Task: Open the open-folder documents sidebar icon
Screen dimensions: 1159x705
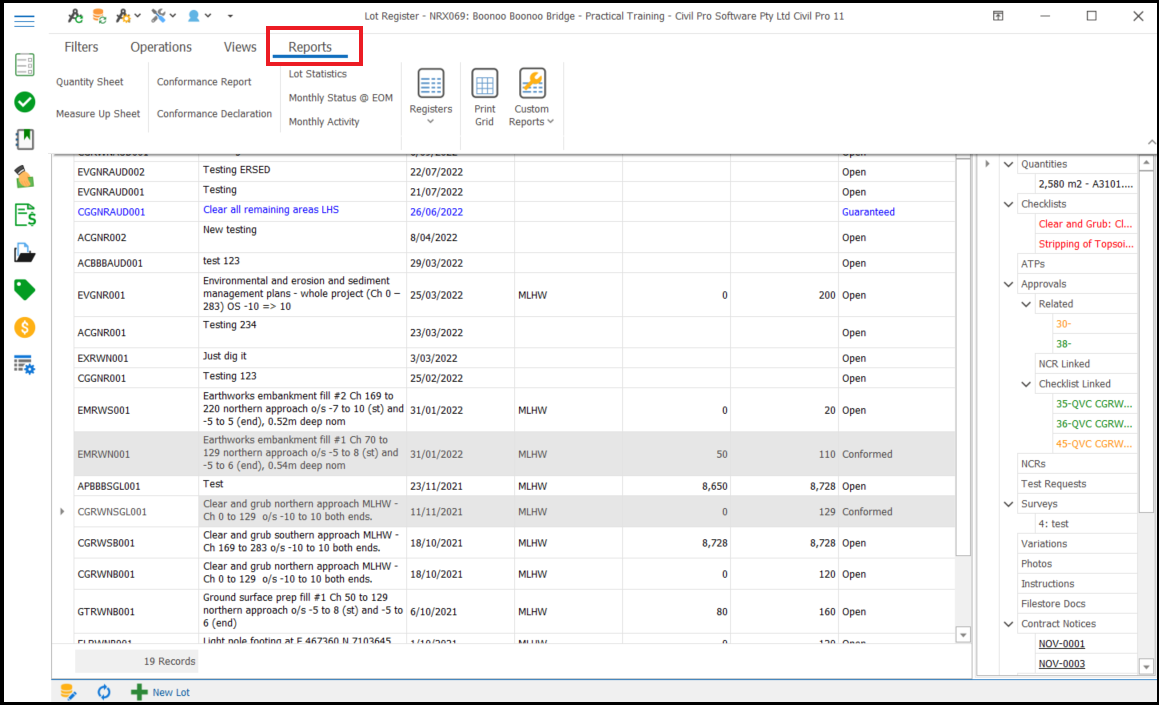Action: [25, 252]
